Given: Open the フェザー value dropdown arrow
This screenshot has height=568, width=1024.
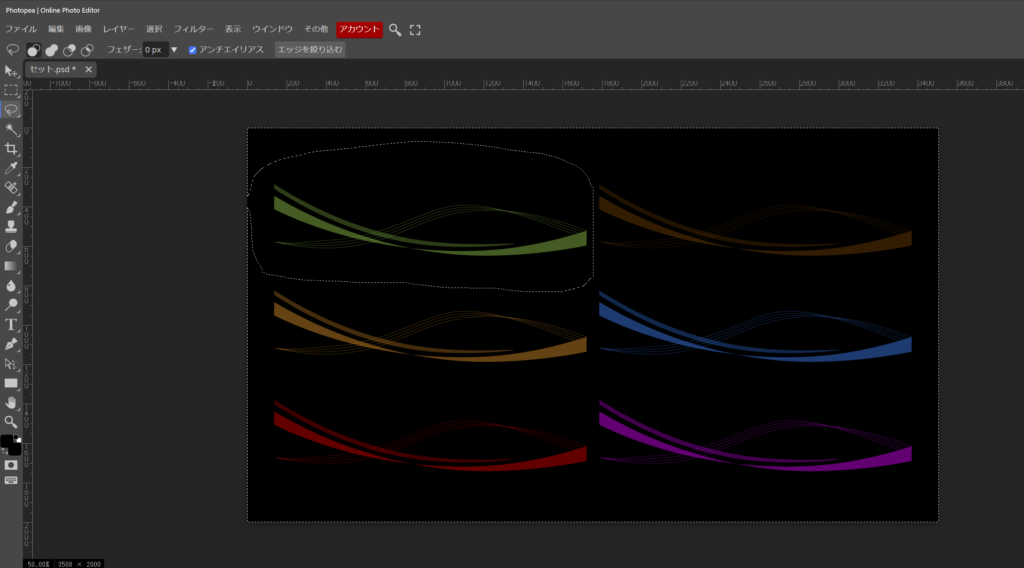Looking at the screenshot, I should point(174,49).
